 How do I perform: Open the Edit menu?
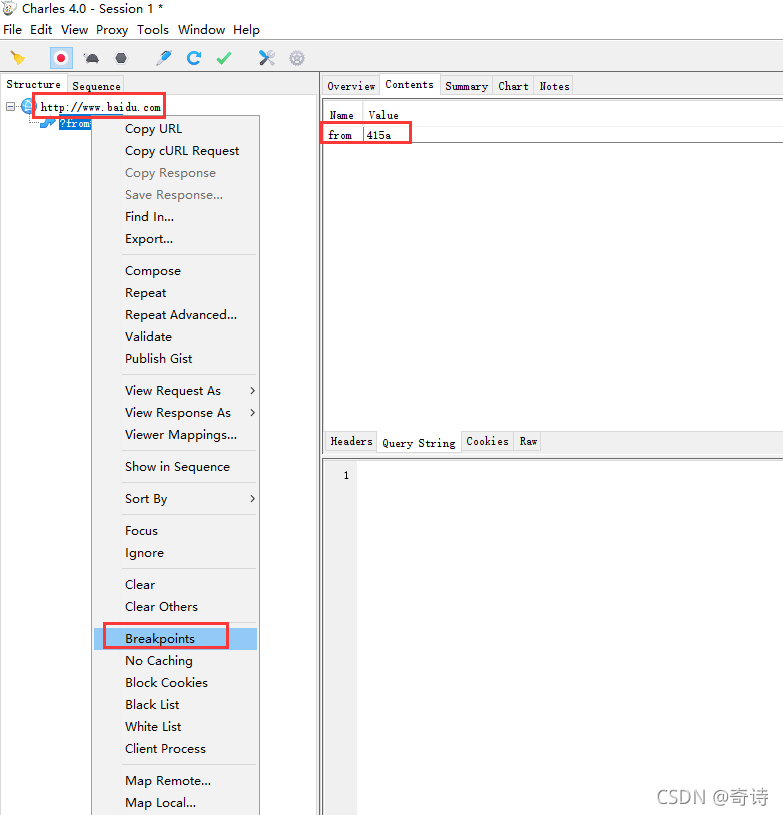[x=41, y=30]
